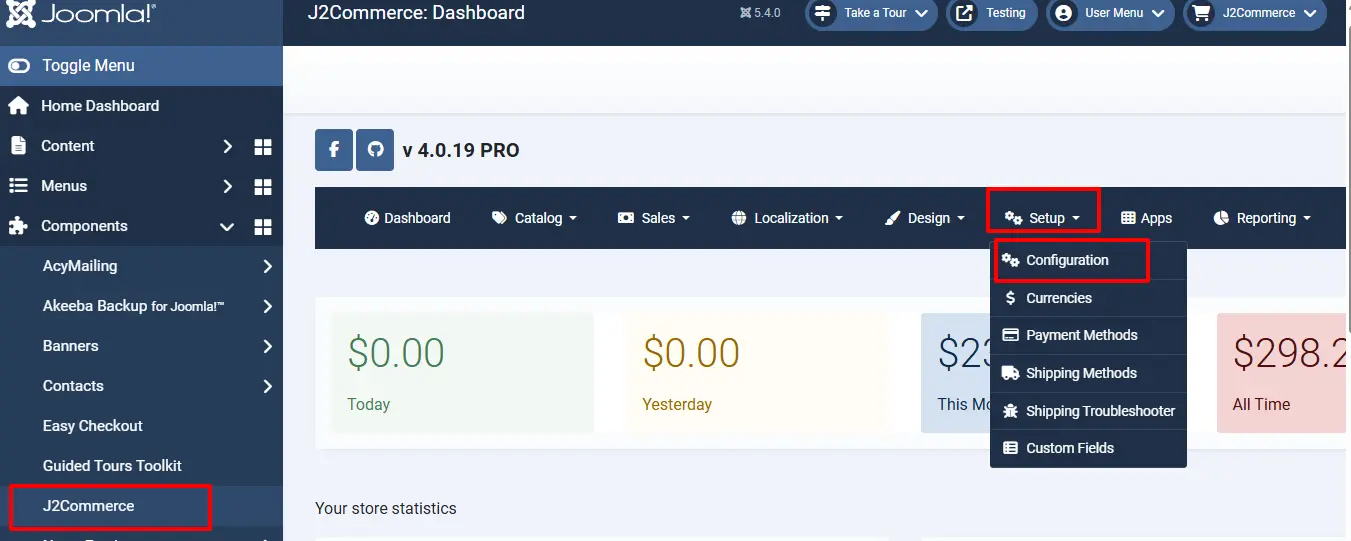Select Custom Fields from Setup menu

pyautogui.click(x=1088, y=448)
